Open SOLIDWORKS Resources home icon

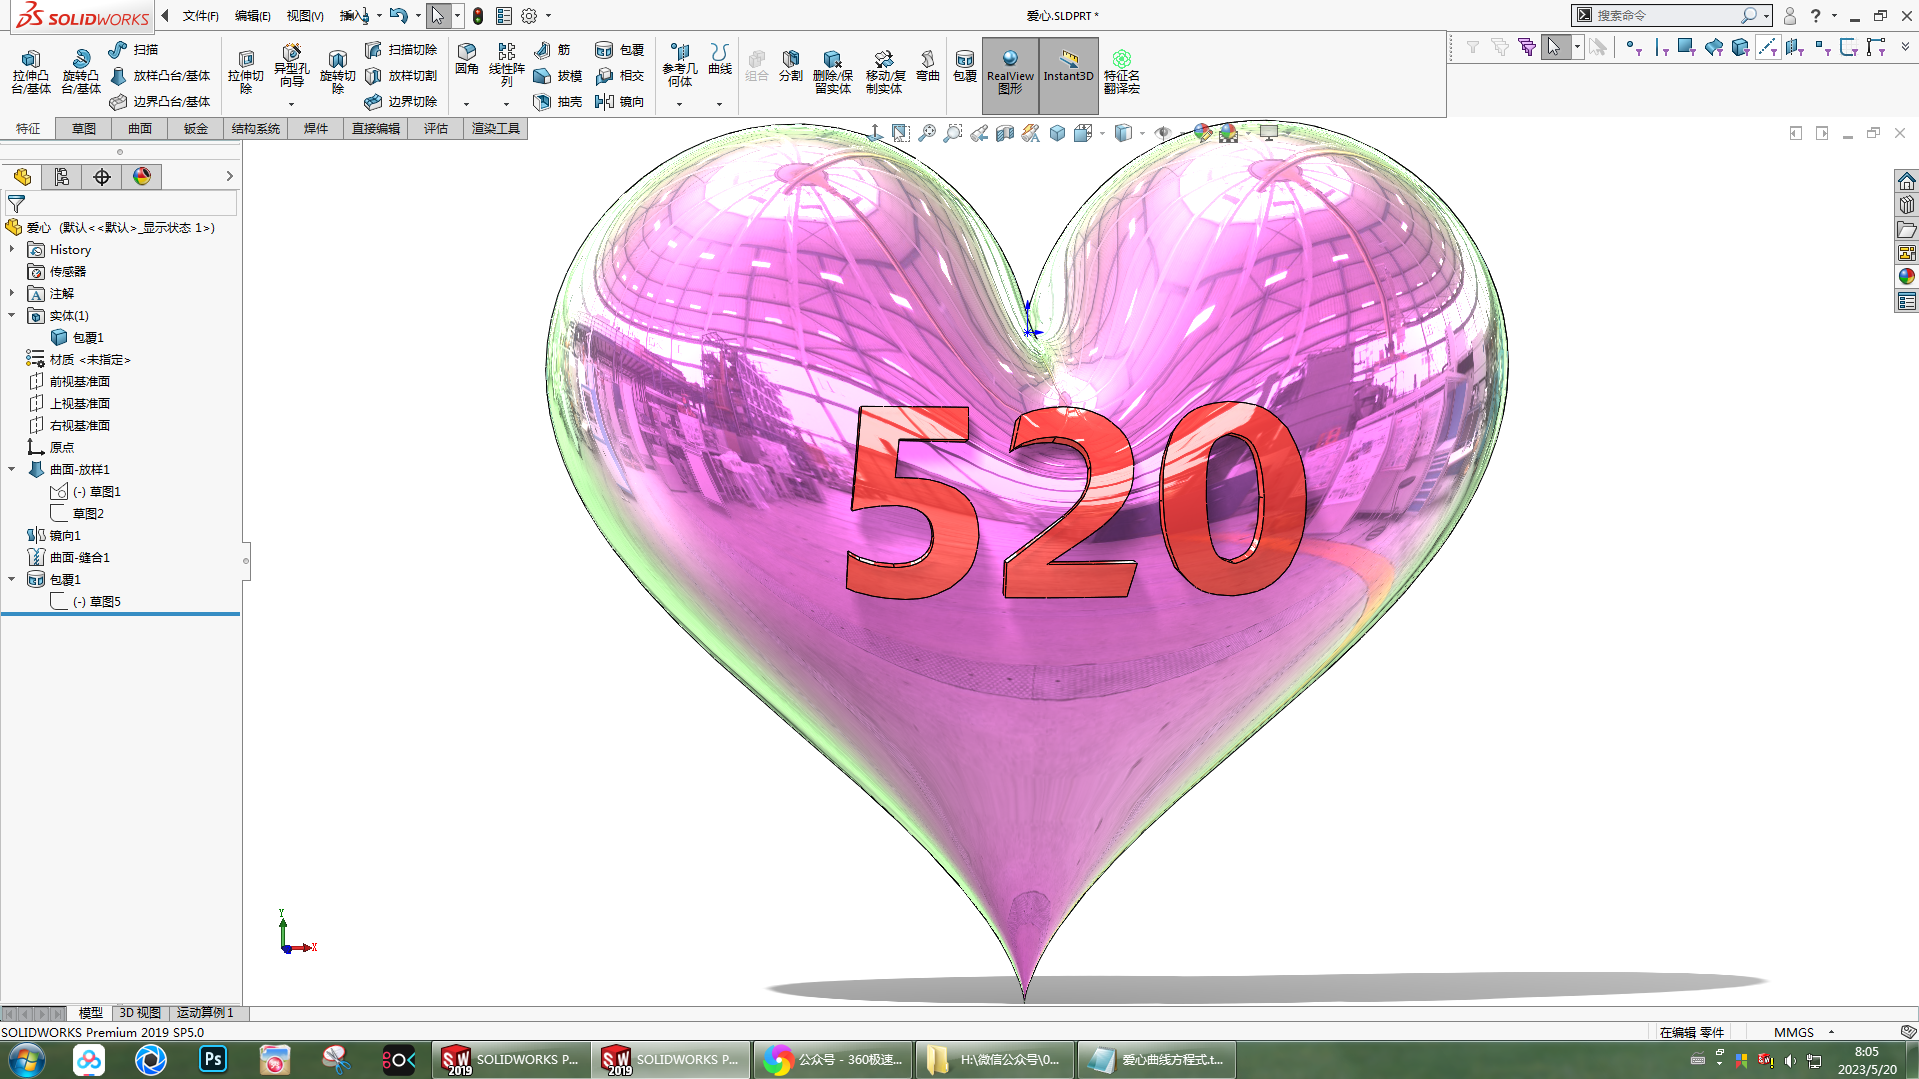1907,181
